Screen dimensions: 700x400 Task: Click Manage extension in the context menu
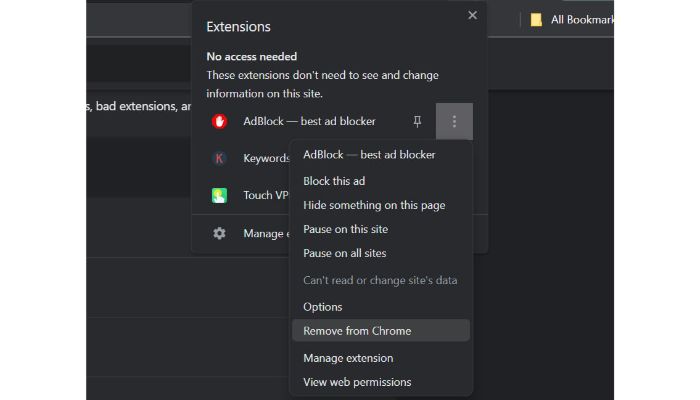point(348,358)
